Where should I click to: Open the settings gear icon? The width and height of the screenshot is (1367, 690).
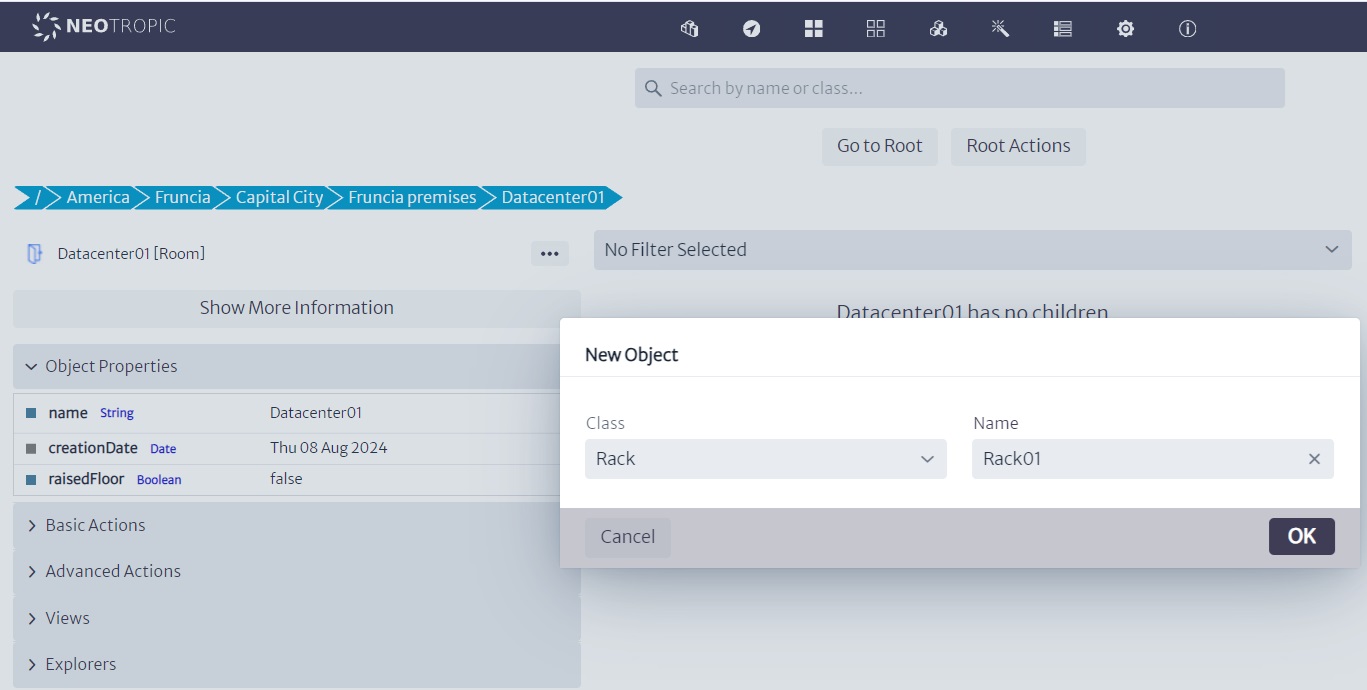(x=1125, y=29)
